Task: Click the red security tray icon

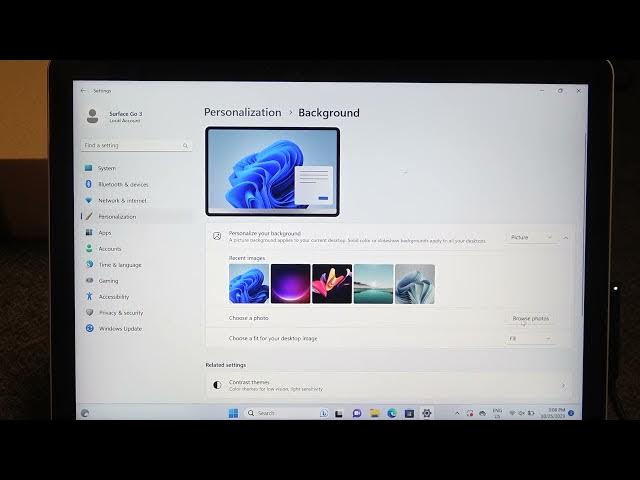Action: pos(470,413)
